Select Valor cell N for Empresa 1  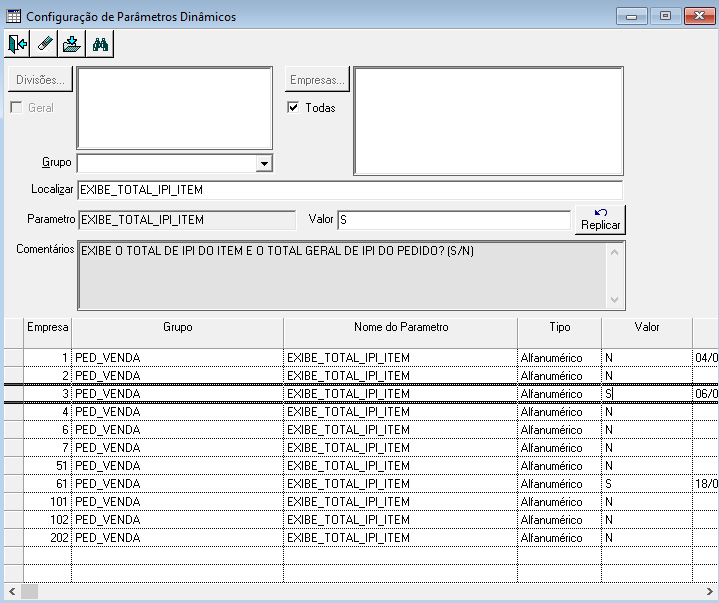(x=647, y=358)
